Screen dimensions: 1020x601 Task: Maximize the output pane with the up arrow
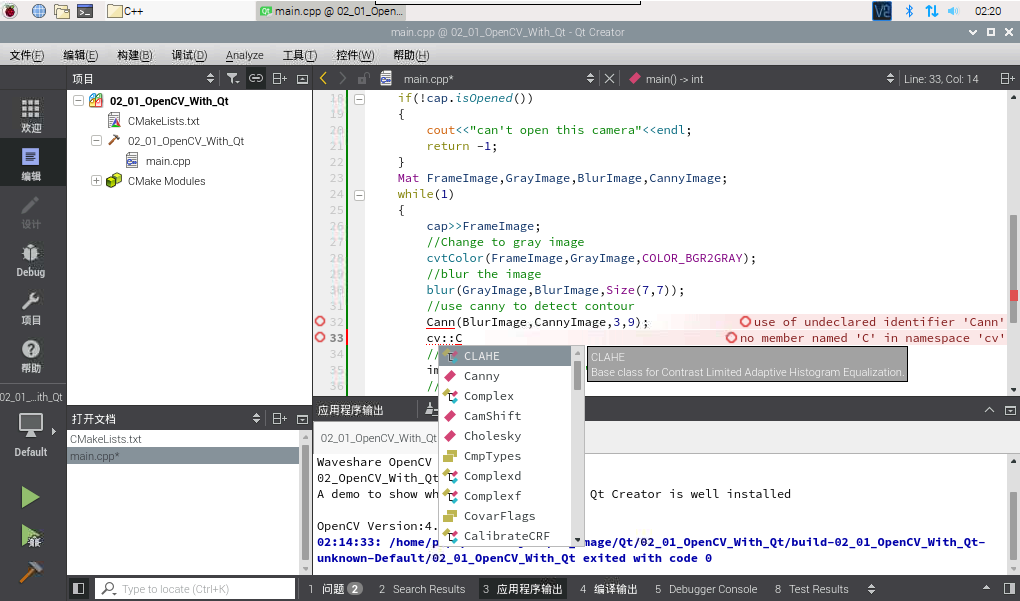tap(989, 410)
